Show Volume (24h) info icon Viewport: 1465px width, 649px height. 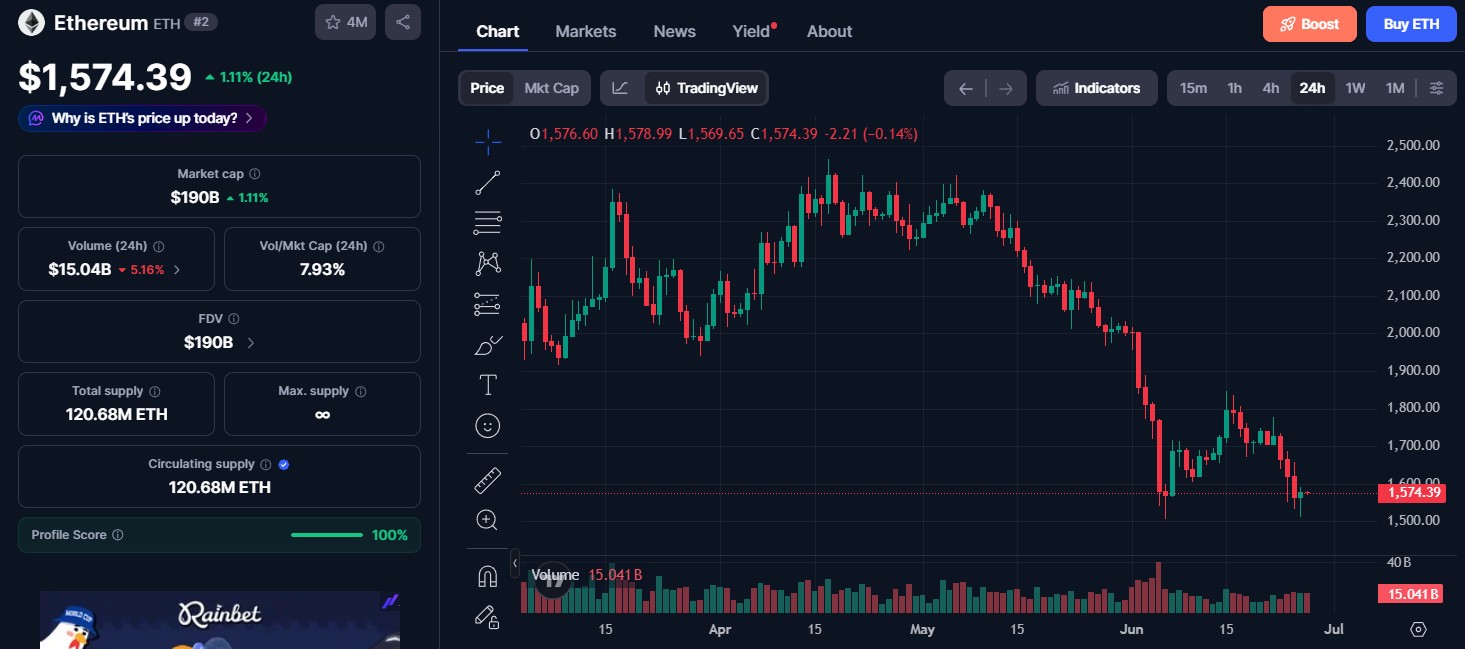pos(159,246)
